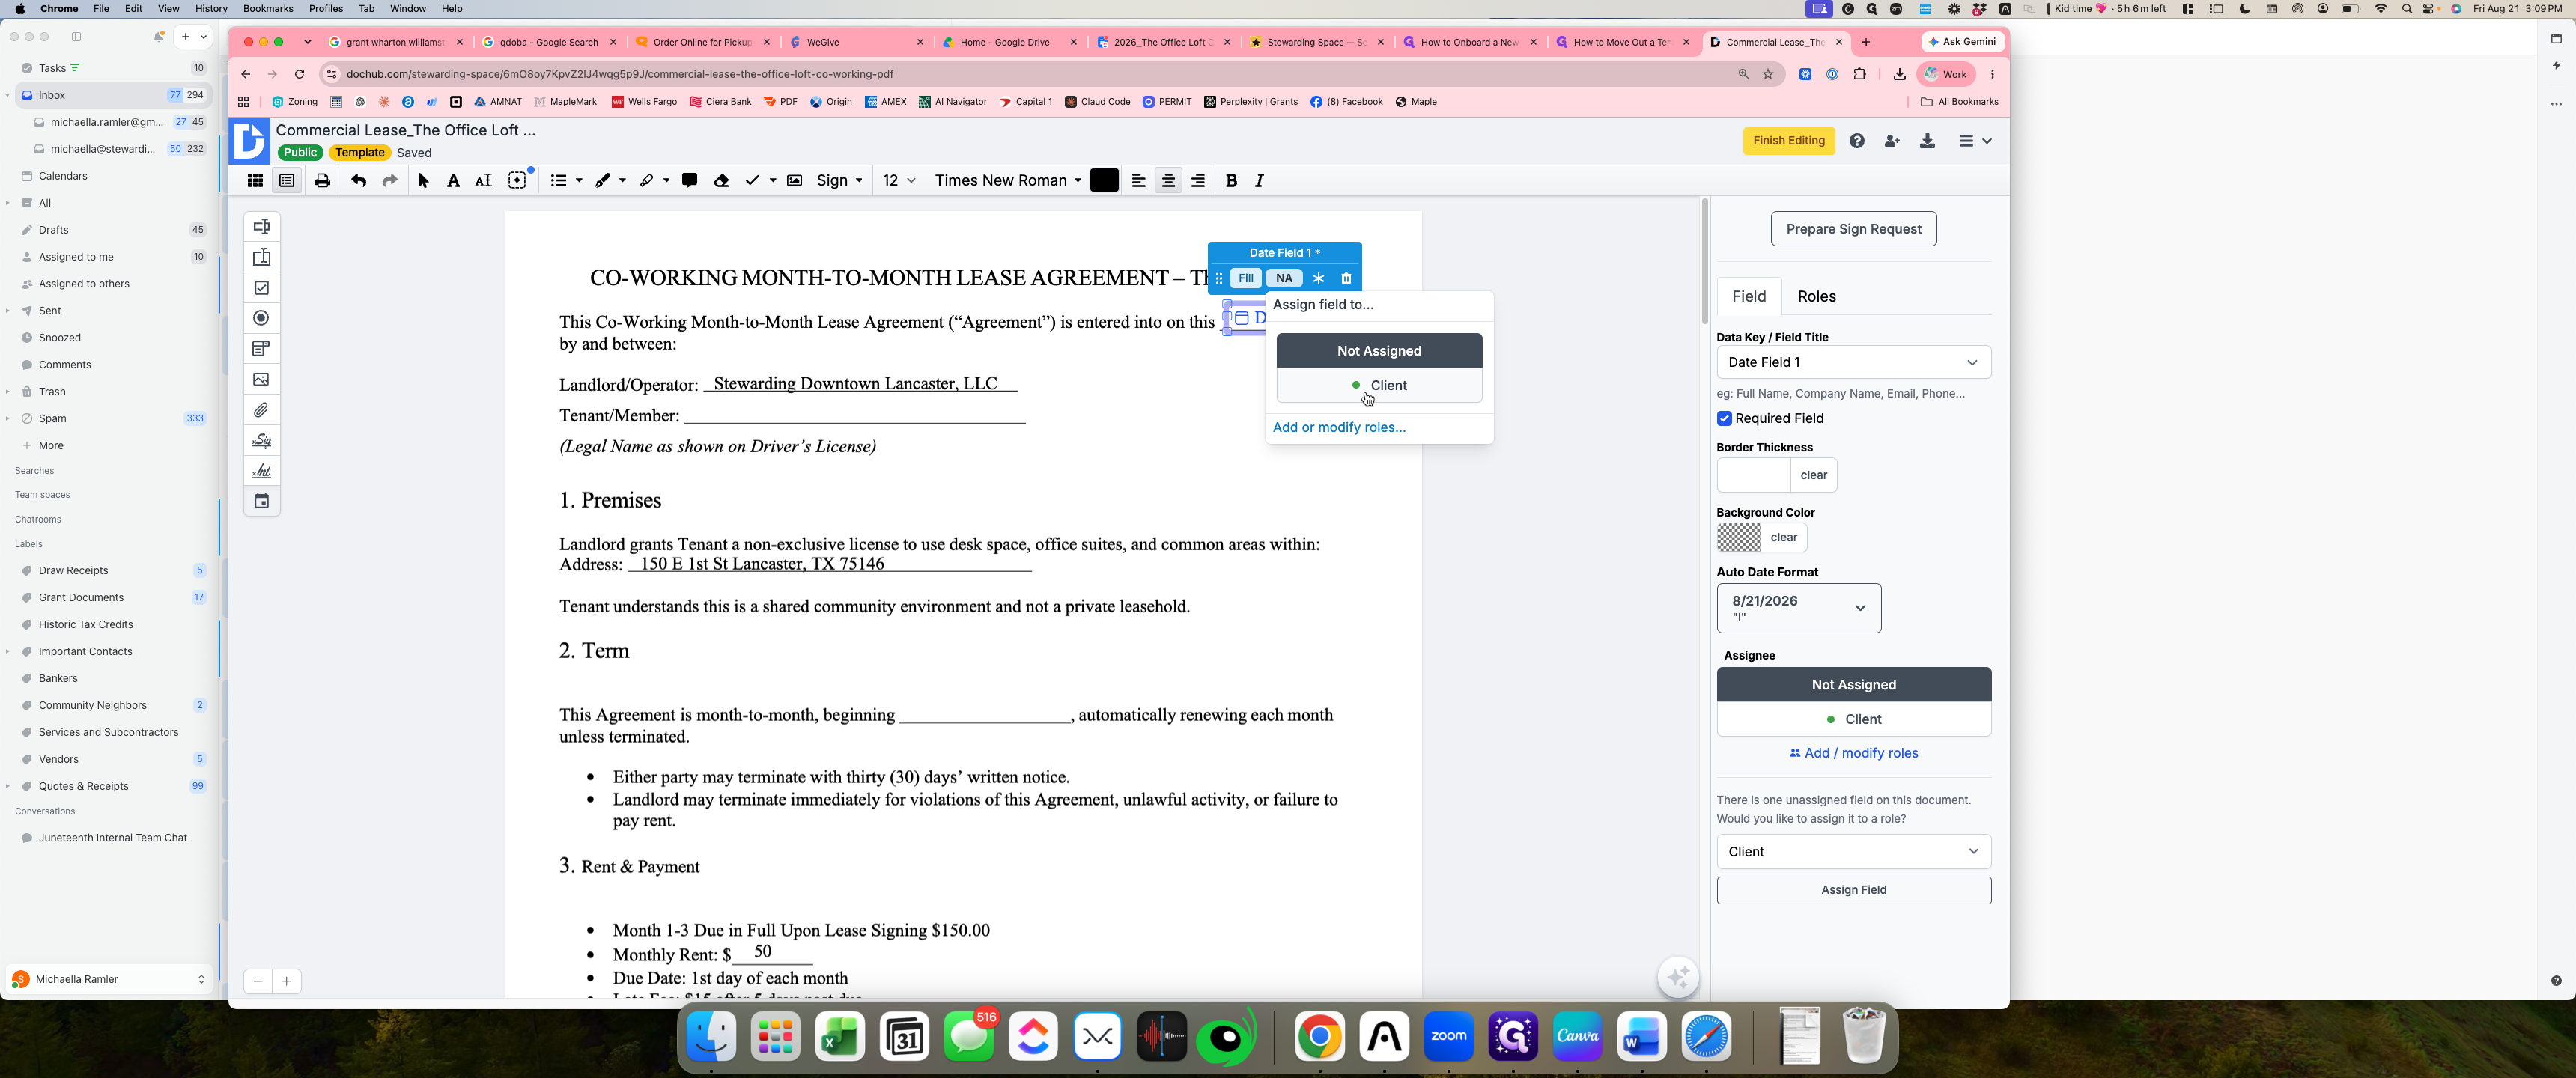Click Finish Editing button
The width and height of the screenshot is (2576, 1078).
click(1788, 141)
